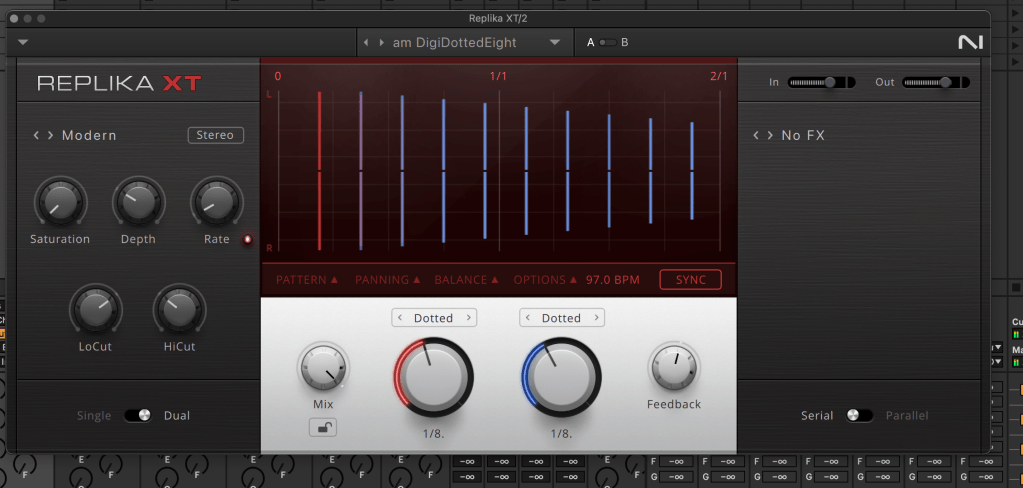Click the Native Instruments logo icon
Viewport: 1023px width, 488px height.
pyautogui.click(x=970, y=42)
